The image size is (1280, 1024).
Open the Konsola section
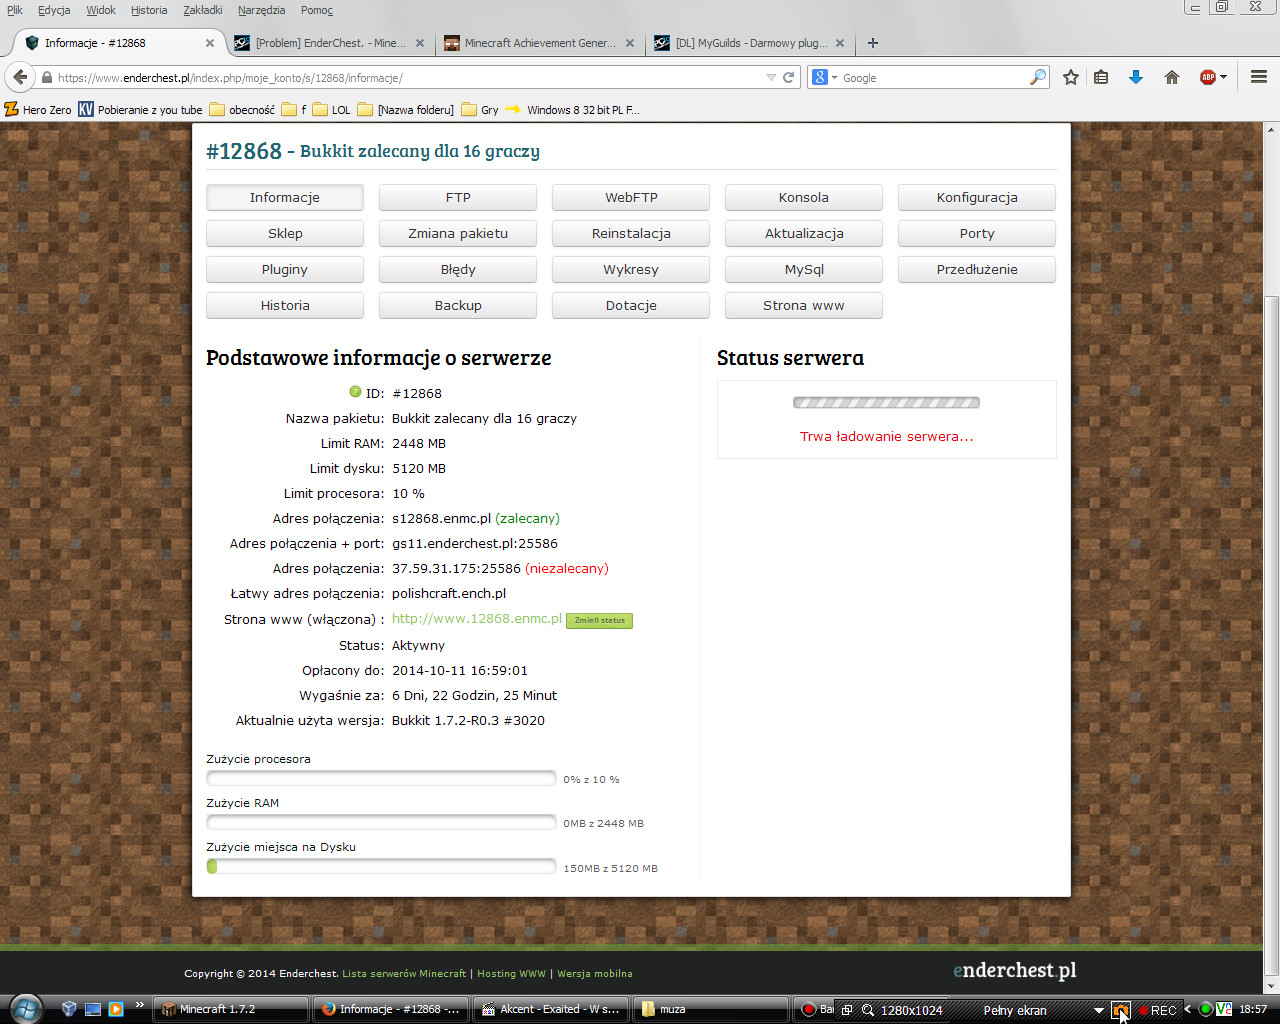804,197
